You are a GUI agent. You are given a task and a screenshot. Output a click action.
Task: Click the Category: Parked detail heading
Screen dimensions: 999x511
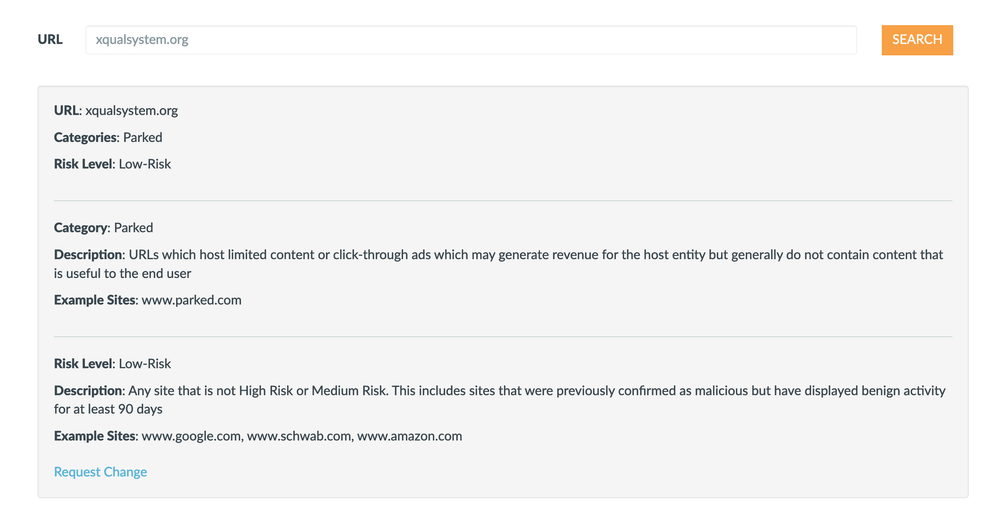click(x=103, y=228)
